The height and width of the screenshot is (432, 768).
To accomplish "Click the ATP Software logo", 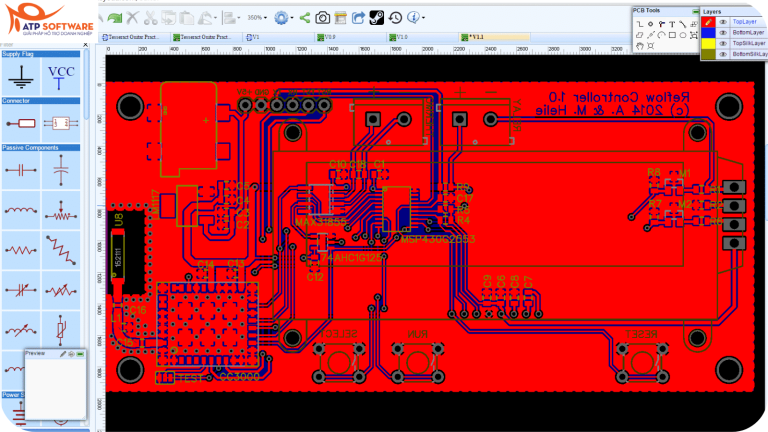I will [x=49, y=21].
